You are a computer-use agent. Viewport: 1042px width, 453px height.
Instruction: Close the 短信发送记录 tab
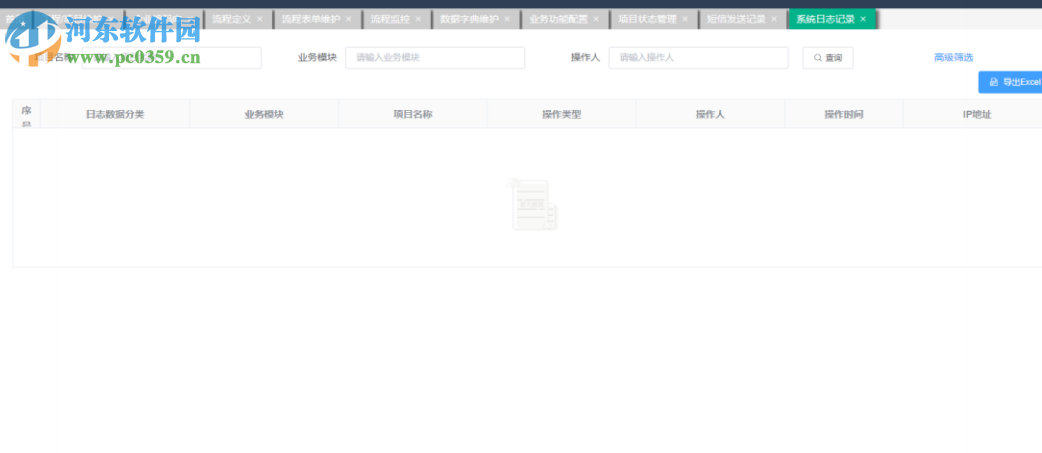tap(774, 19)
